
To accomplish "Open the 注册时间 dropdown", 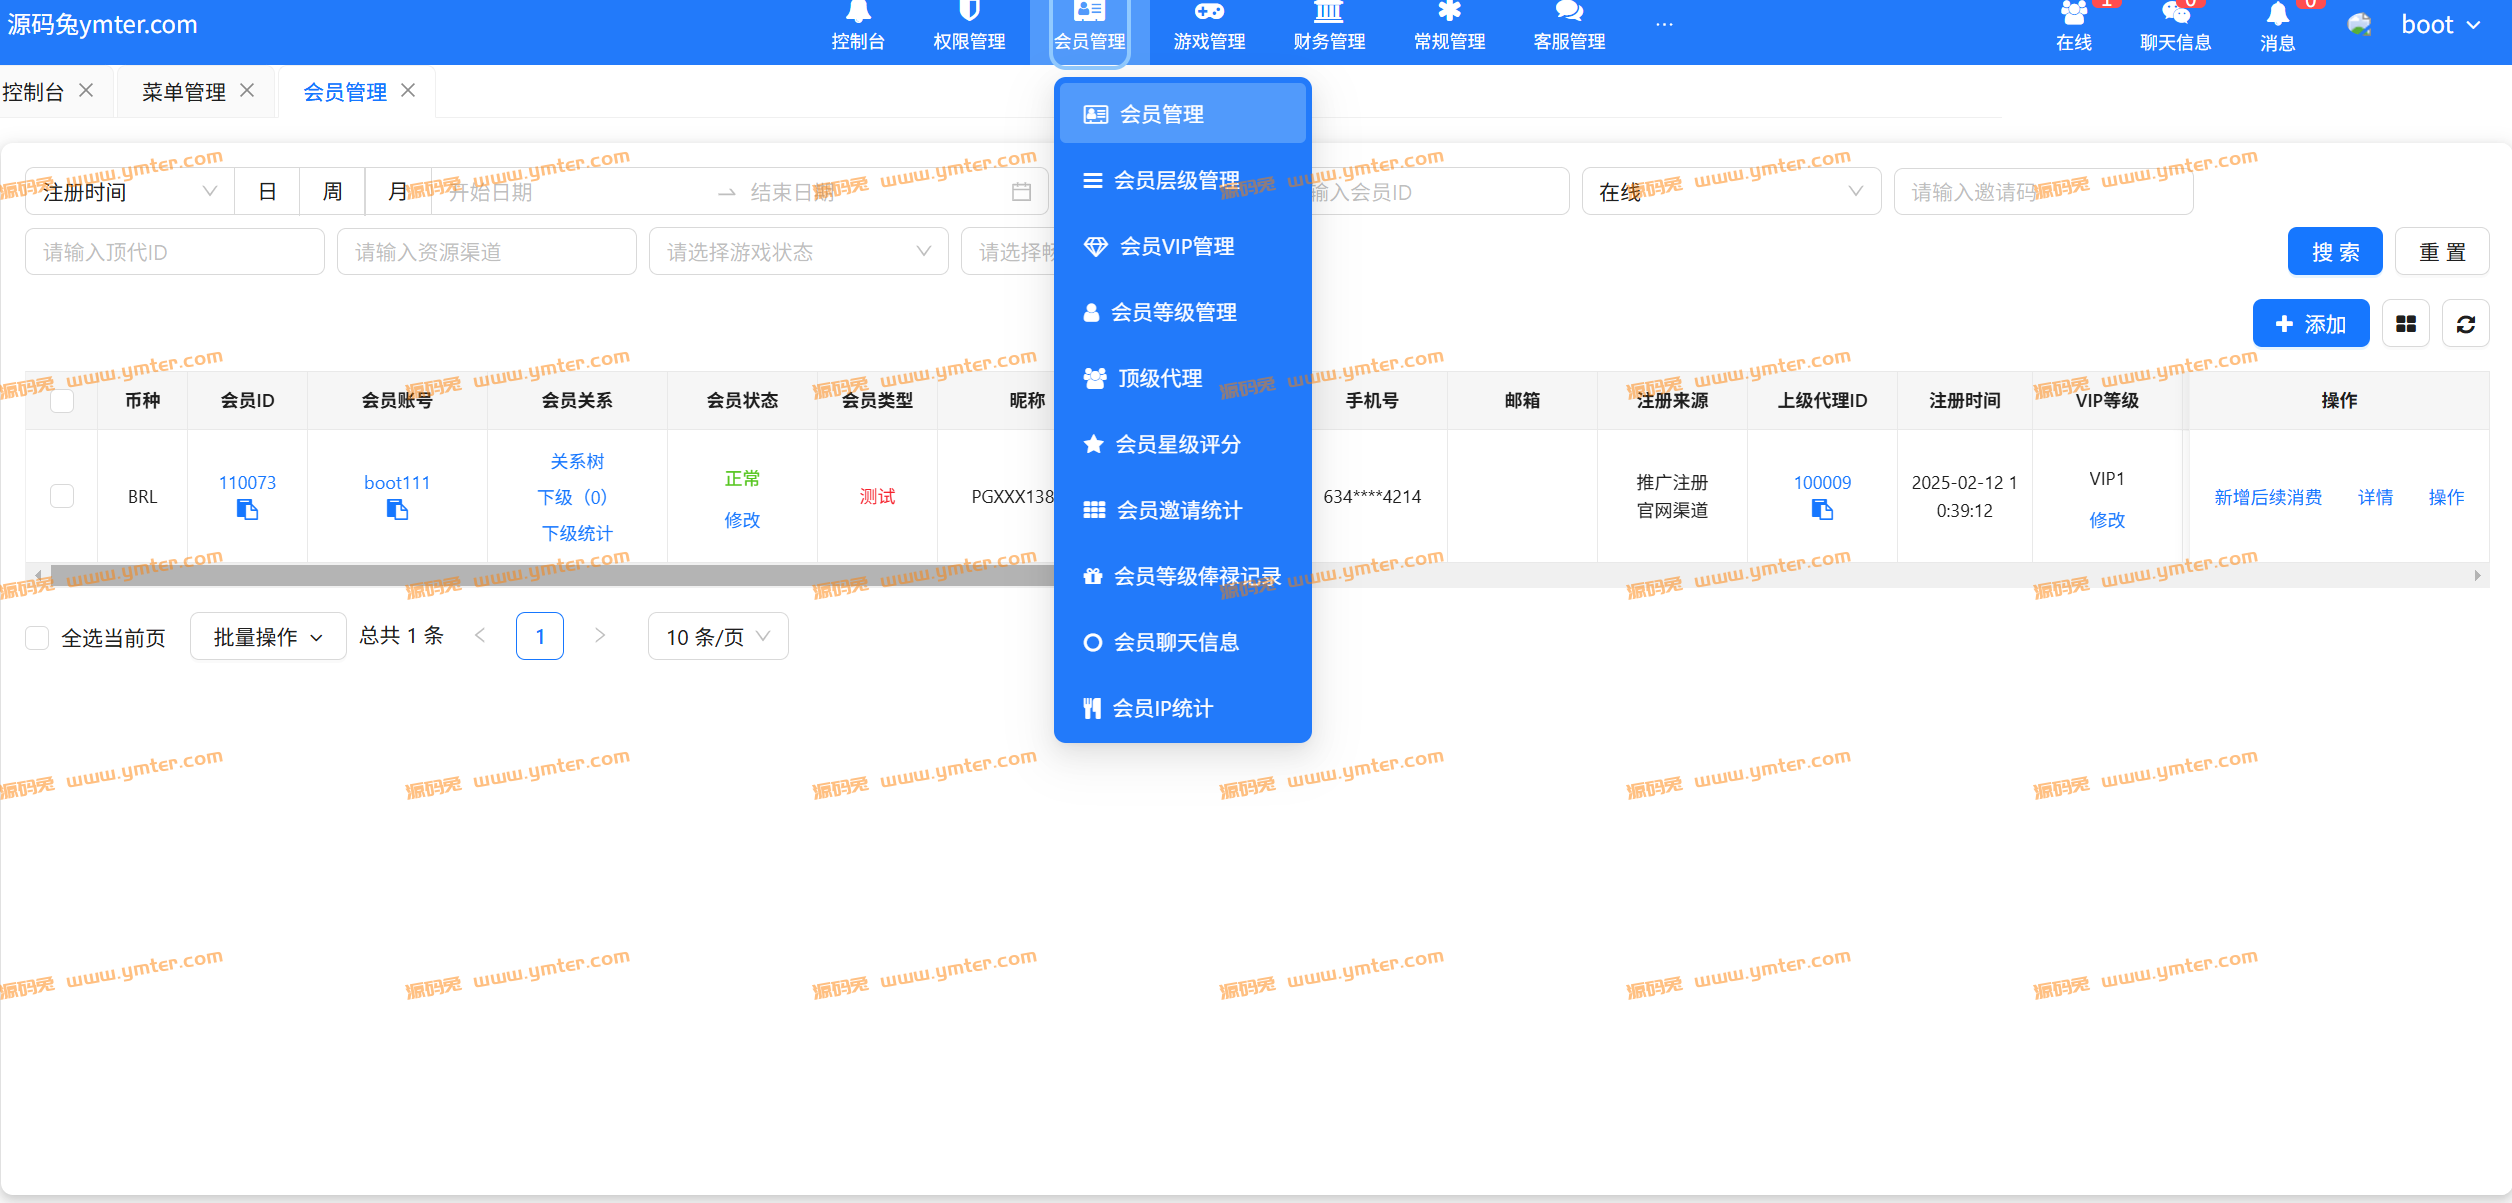I will tap(130, 191).
